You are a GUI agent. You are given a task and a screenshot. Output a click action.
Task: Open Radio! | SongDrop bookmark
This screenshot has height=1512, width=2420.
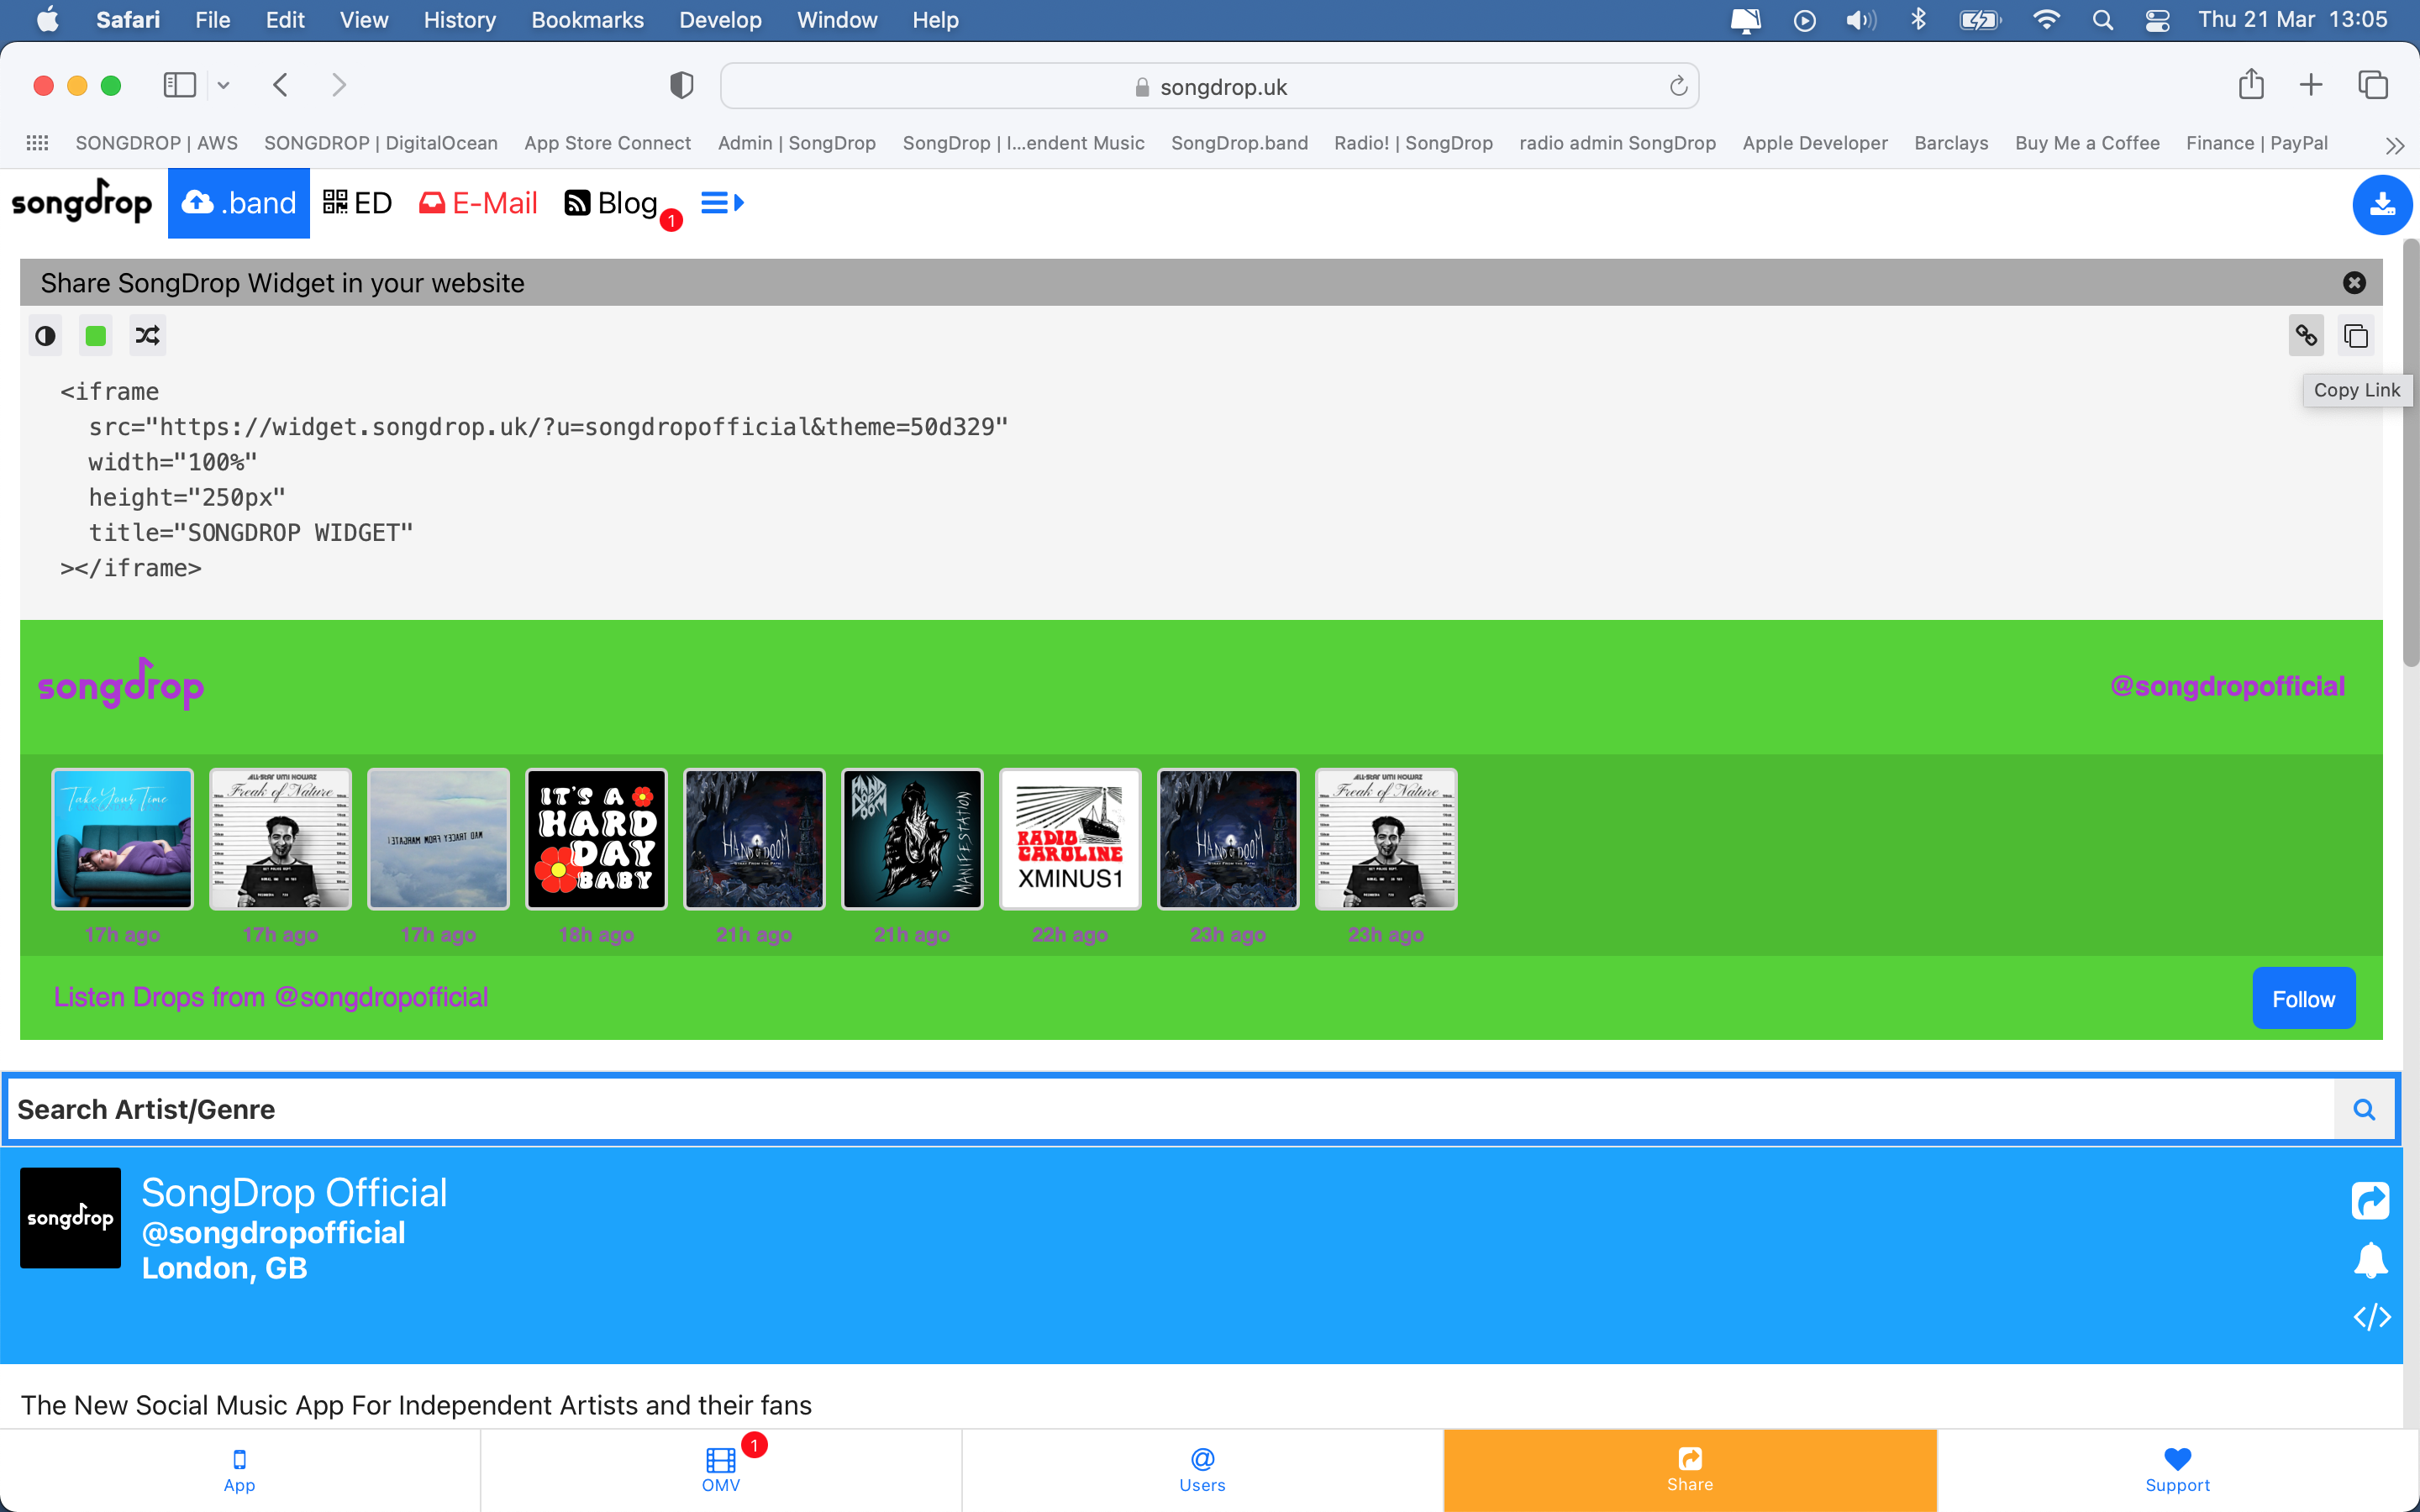1413,143
